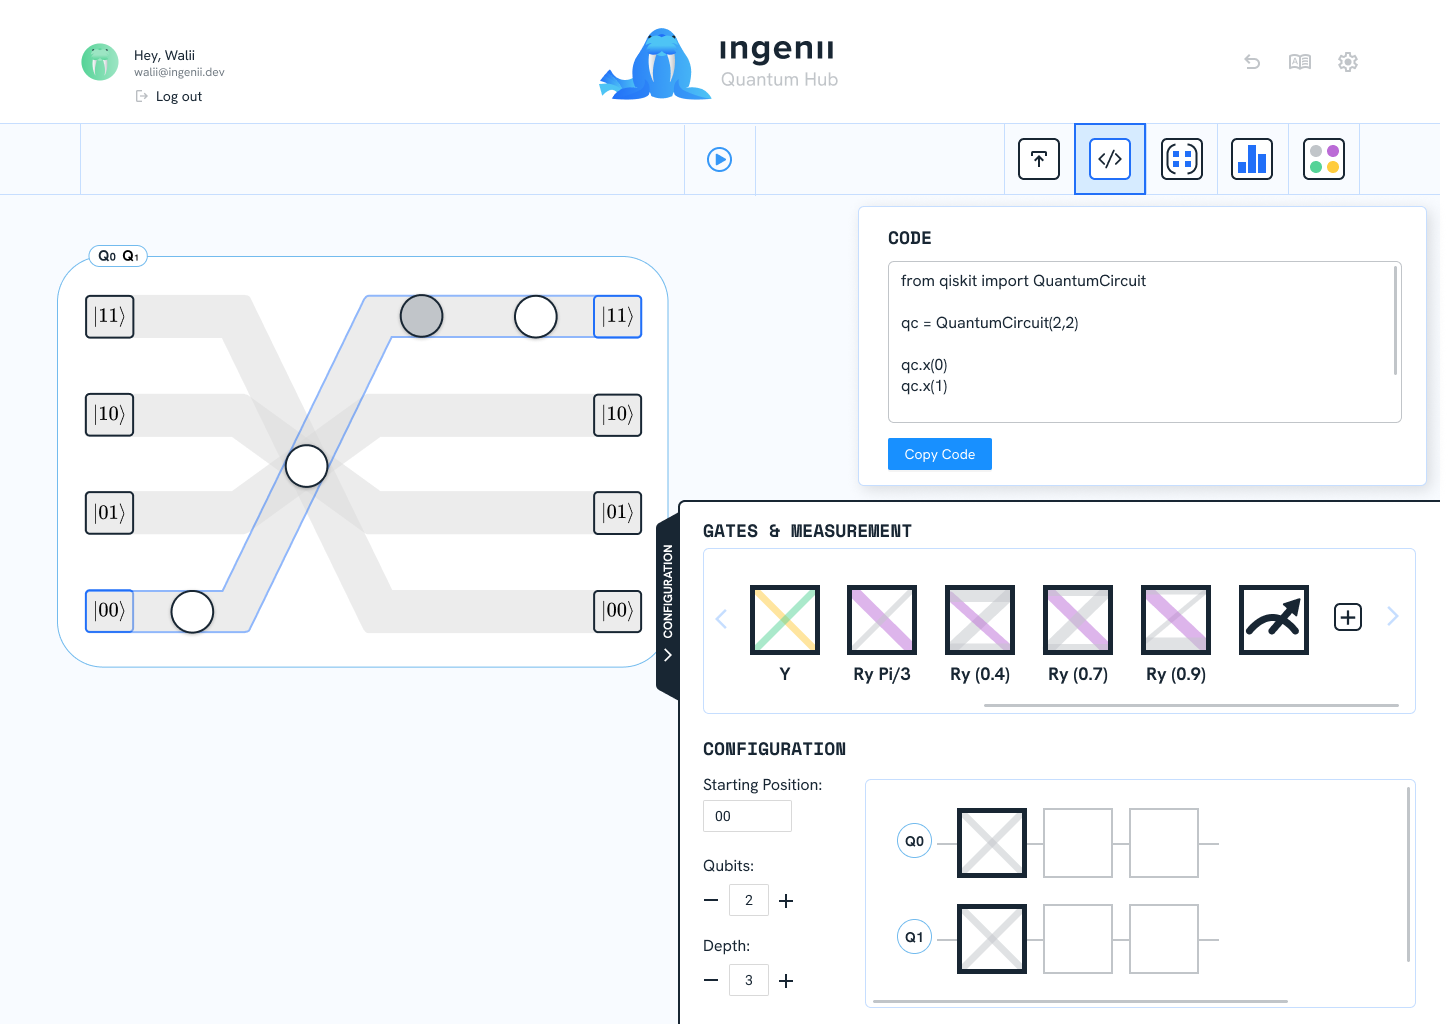Select the measurement gate icon
Screen dimensions: 1448x1024
[x=1273, y=620]
